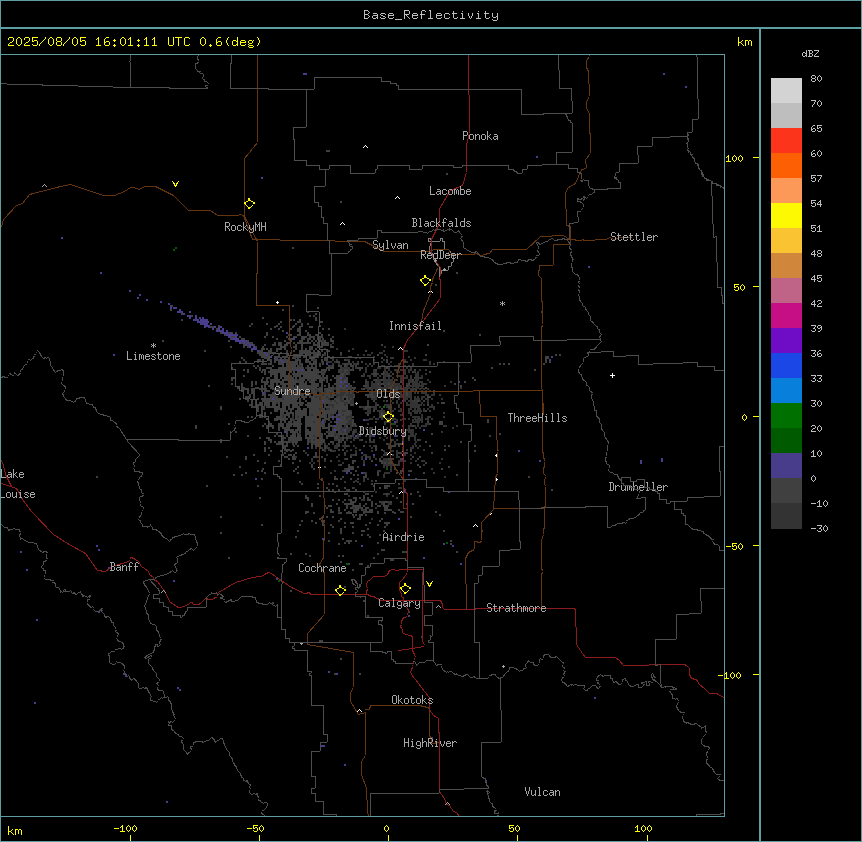
Task: Click the orange swatch between 60 and 57
Action: point(786,165)
